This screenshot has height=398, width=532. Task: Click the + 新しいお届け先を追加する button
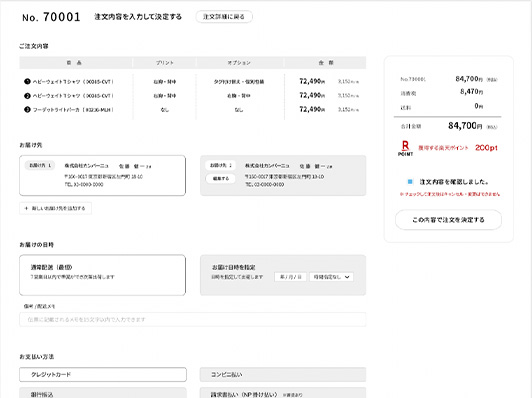click(x=55, y=208)
